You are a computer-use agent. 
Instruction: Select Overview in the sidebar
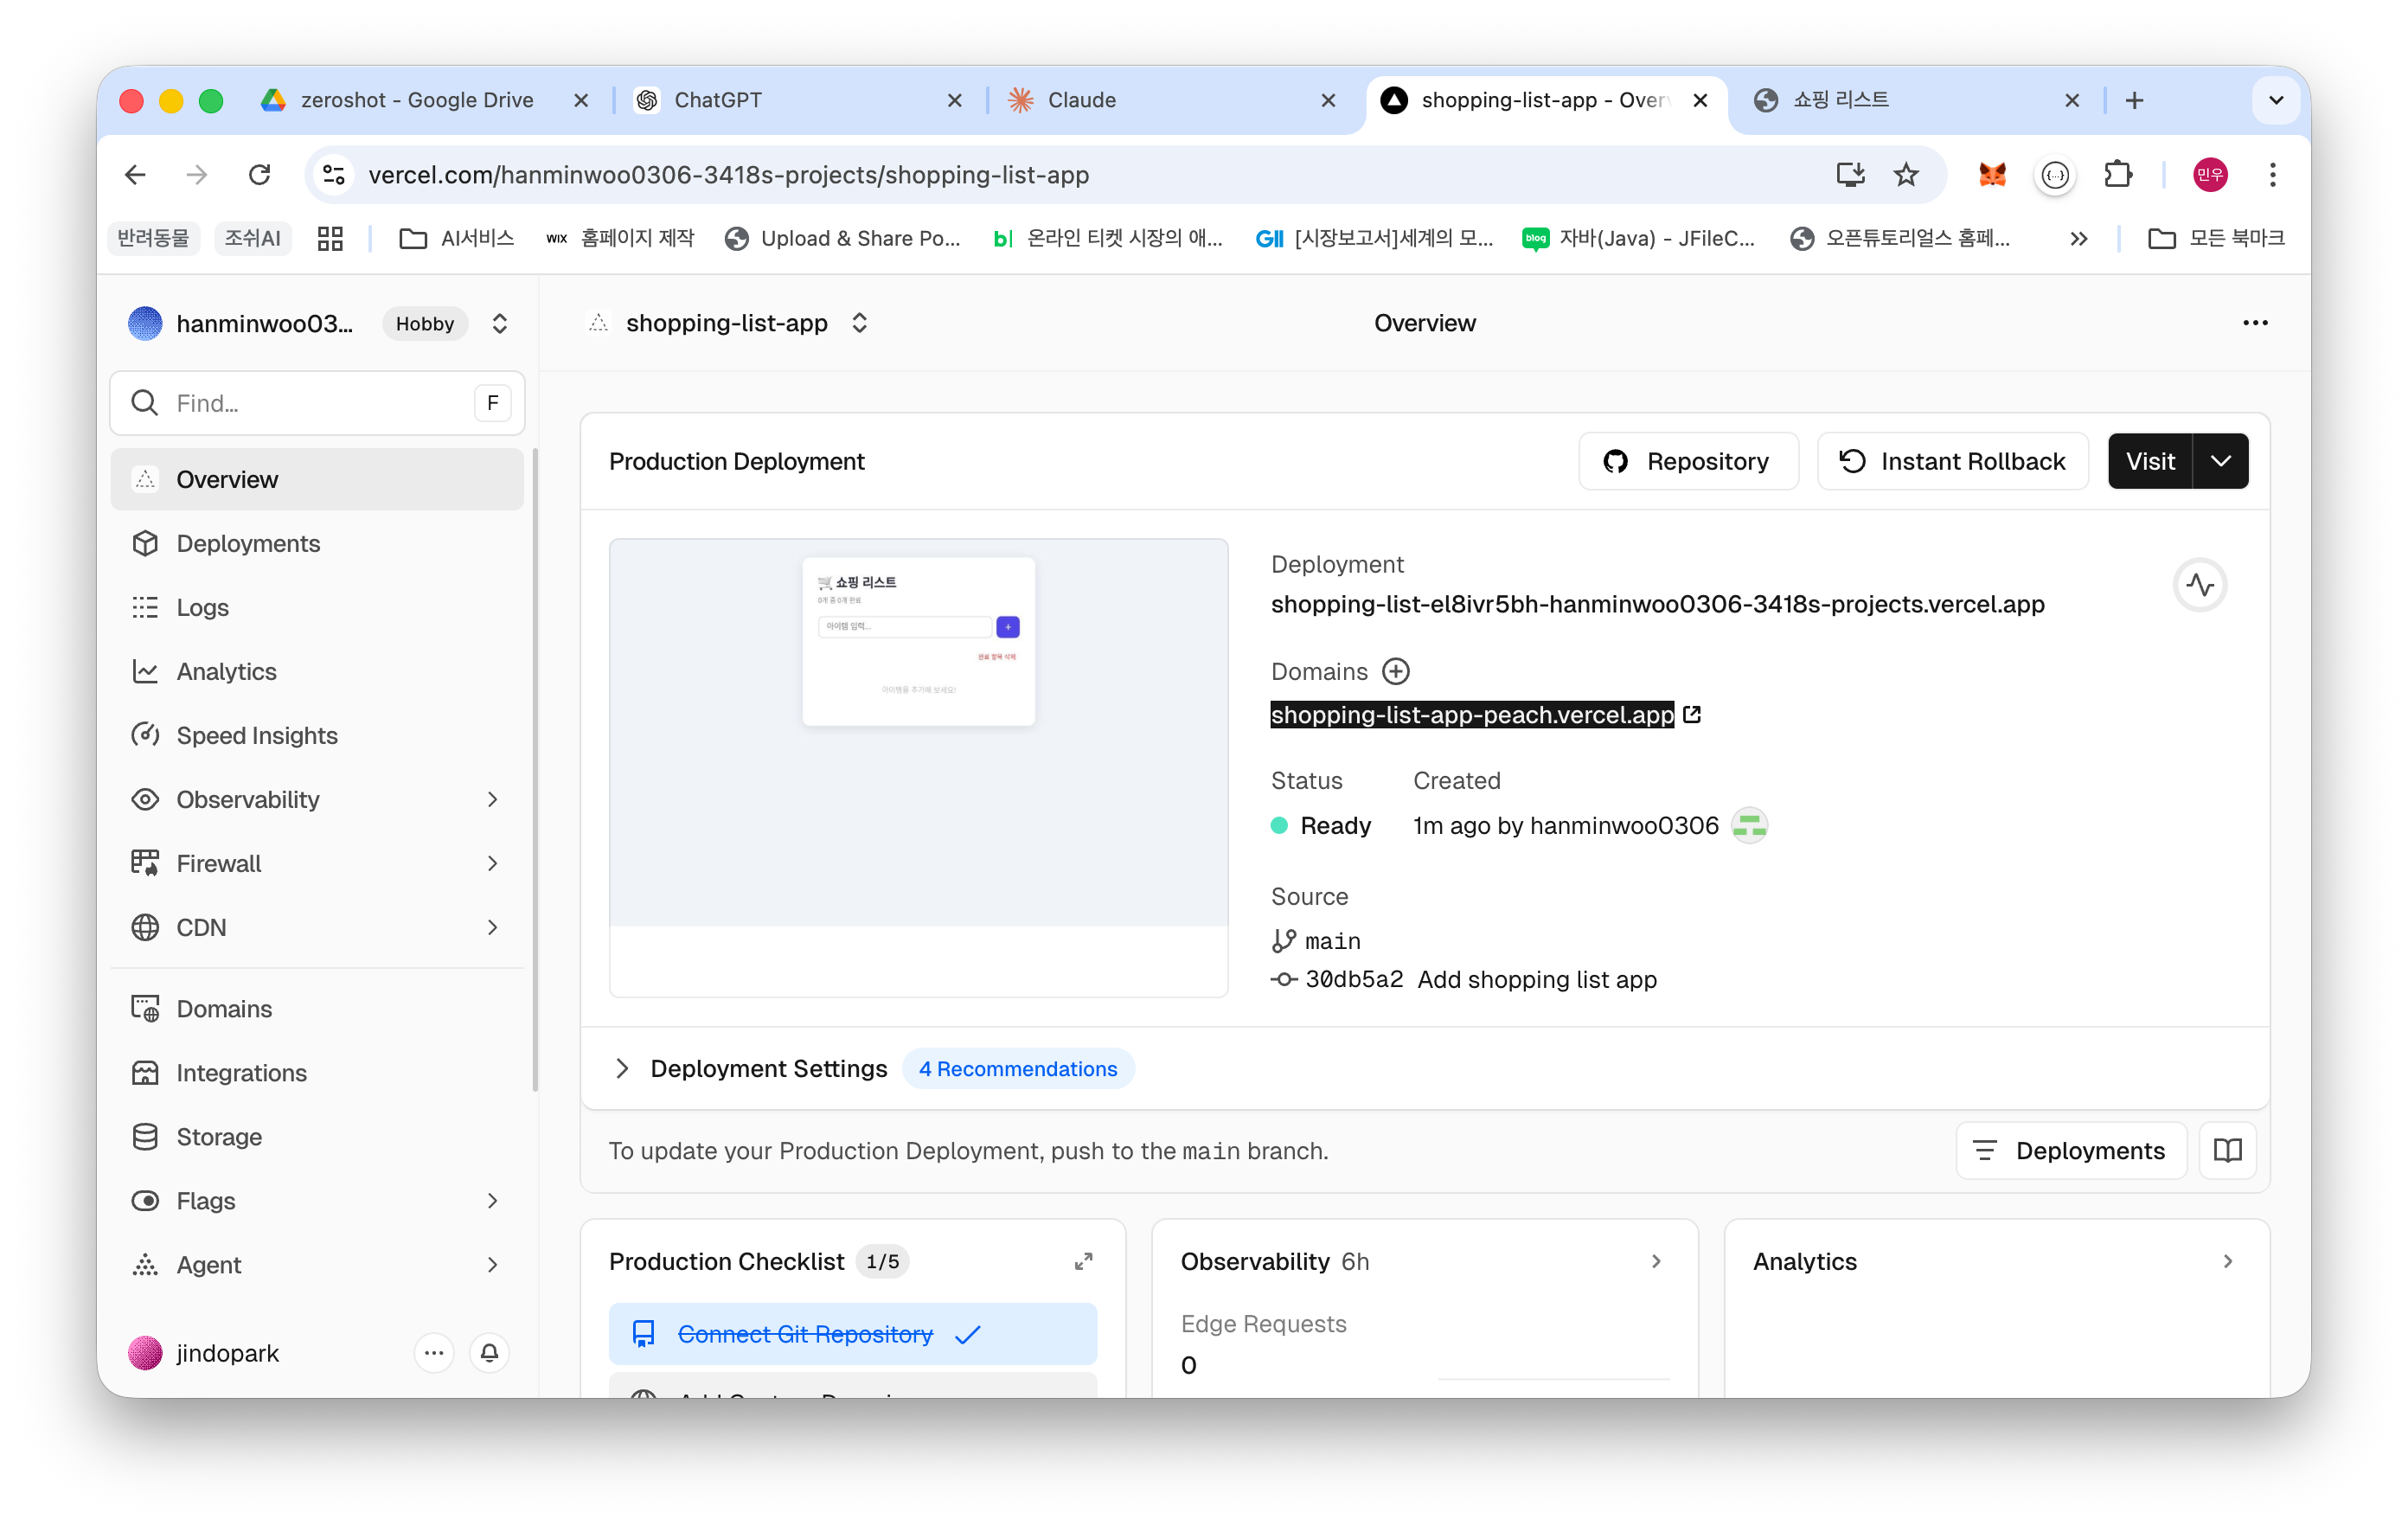coord(317,479)
